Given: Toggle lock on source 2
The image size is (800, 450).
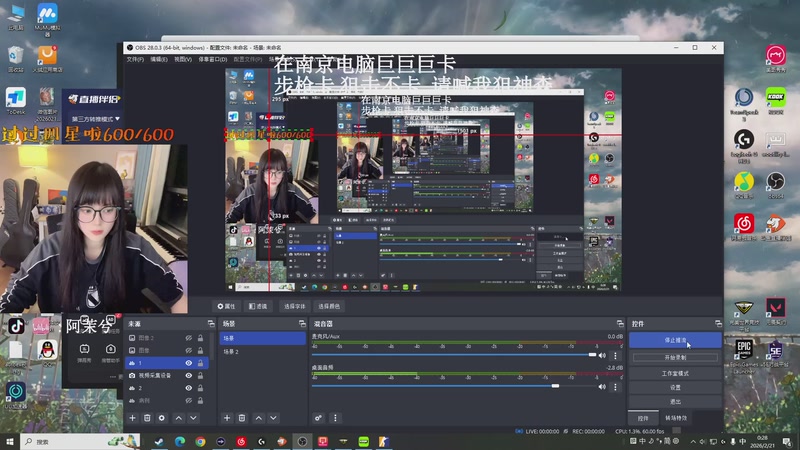Looking at the screenshot, I should pyautogui.click(x=201, y=388).
